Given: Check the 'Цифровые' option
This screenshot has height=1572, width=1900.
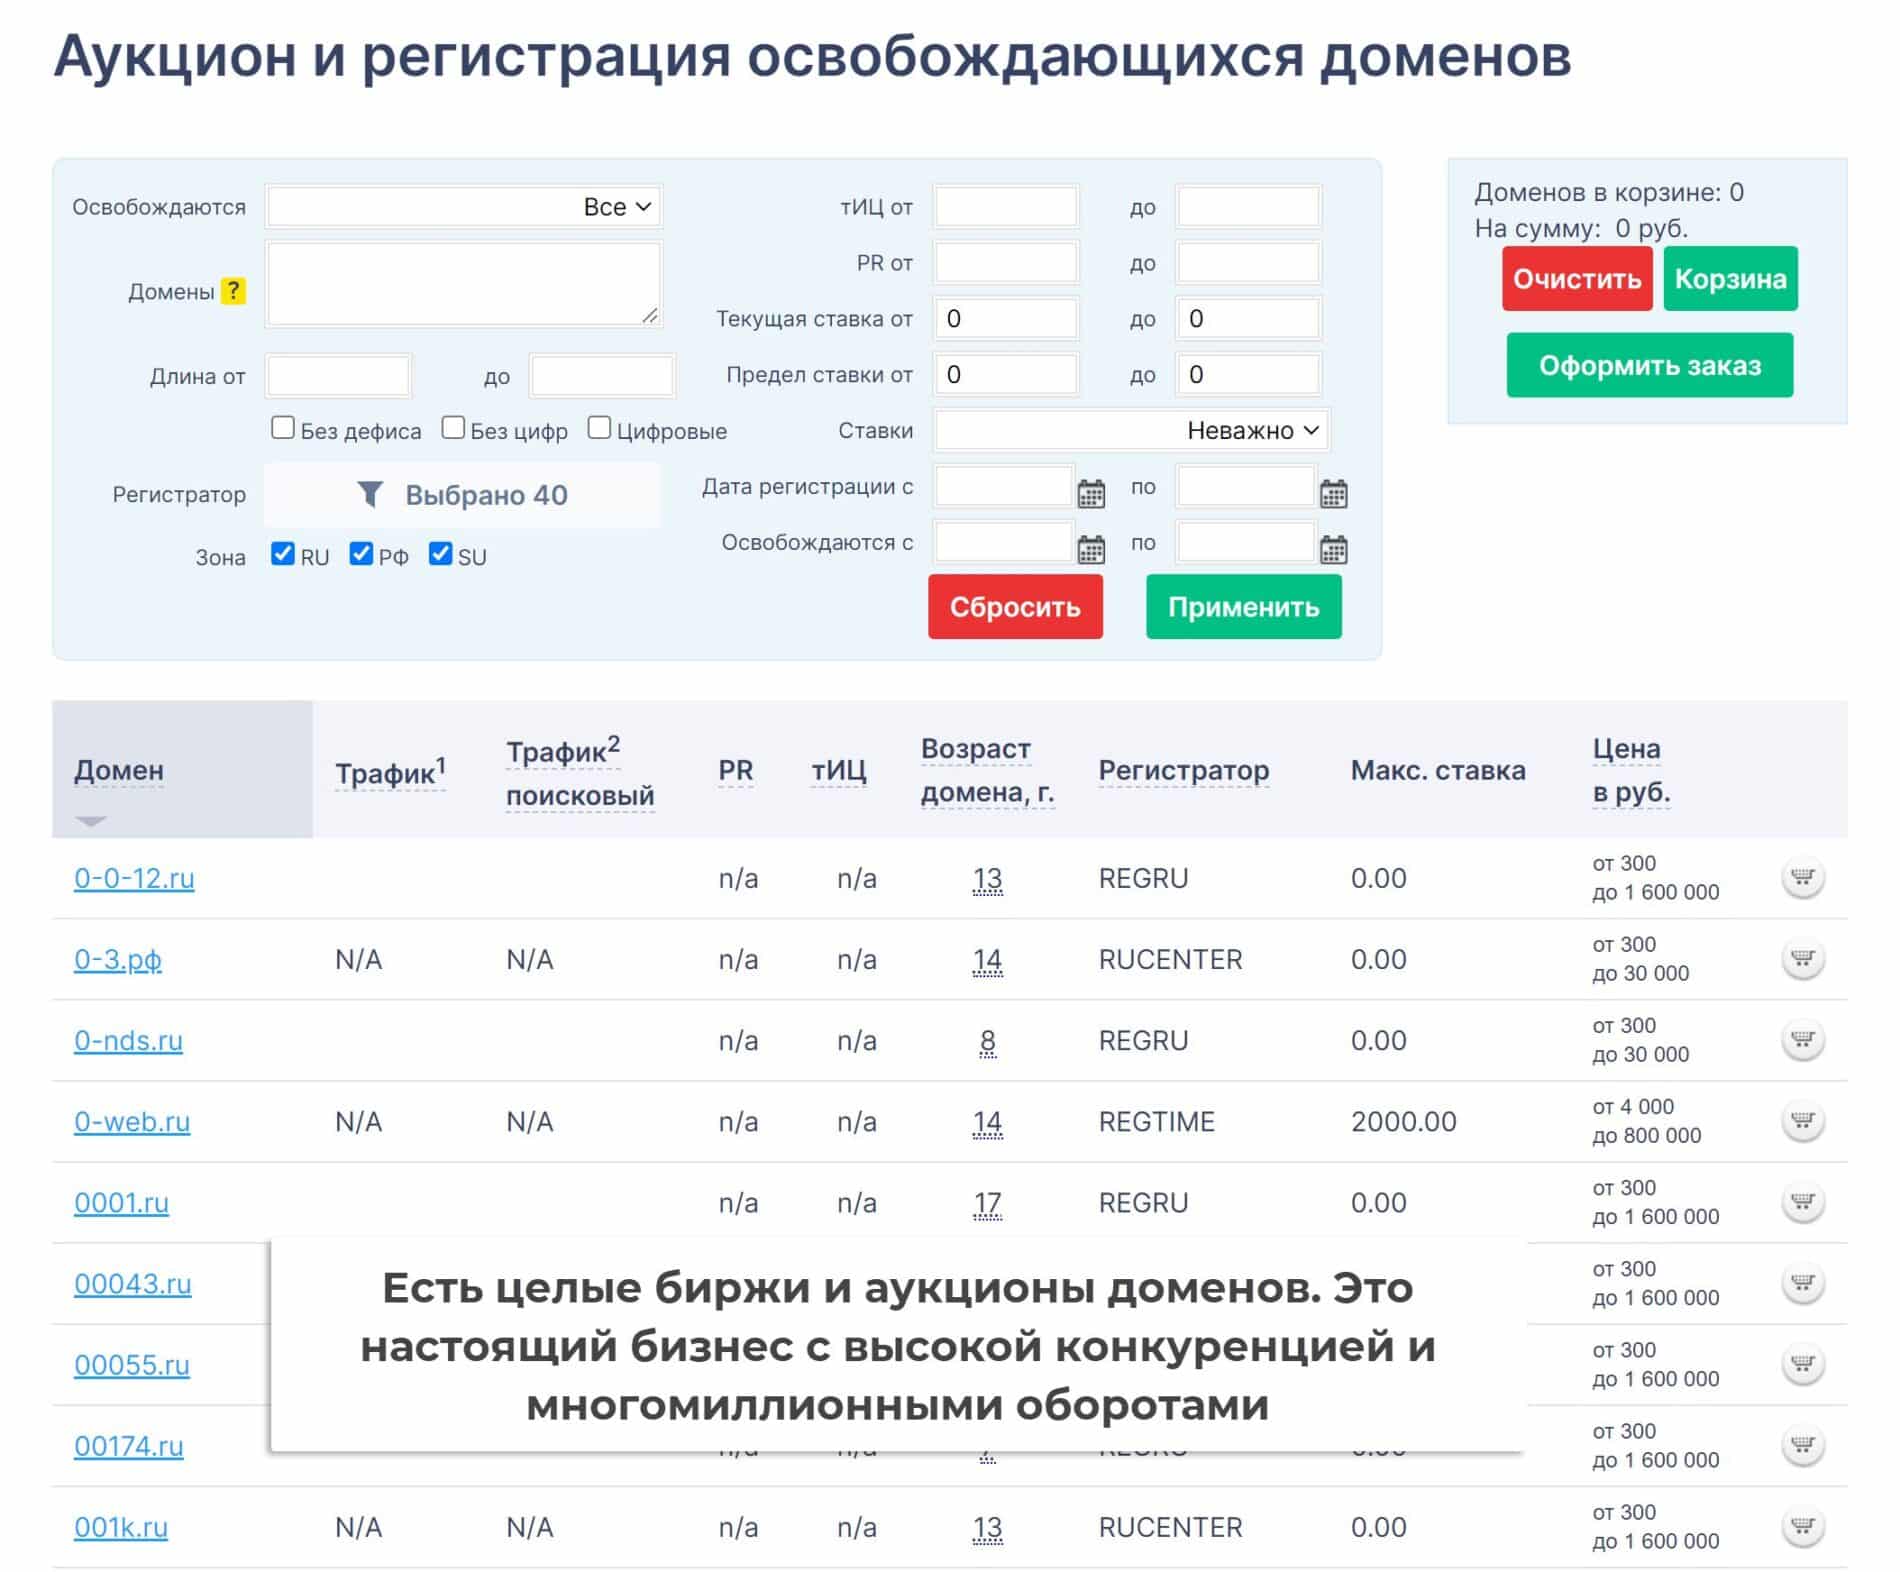Looking at the screenshot, I should [599, 429].
